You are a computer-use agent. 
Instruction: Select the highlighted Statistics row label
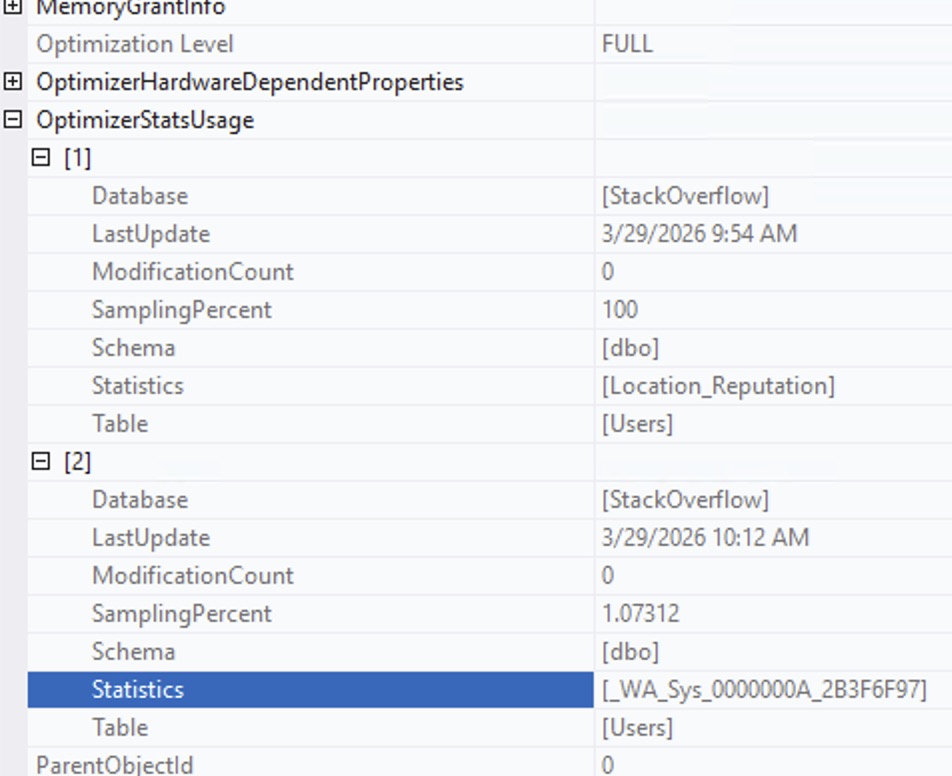point(137,690)
